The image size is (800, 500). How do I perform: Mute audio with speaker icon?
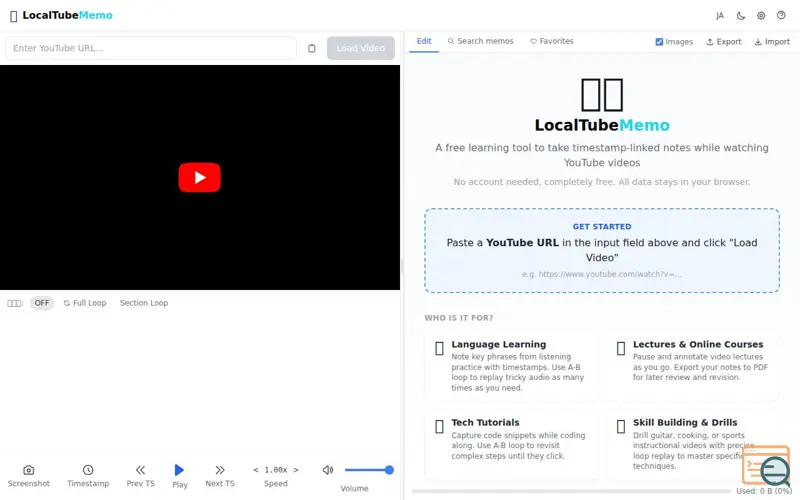point(328,470)
